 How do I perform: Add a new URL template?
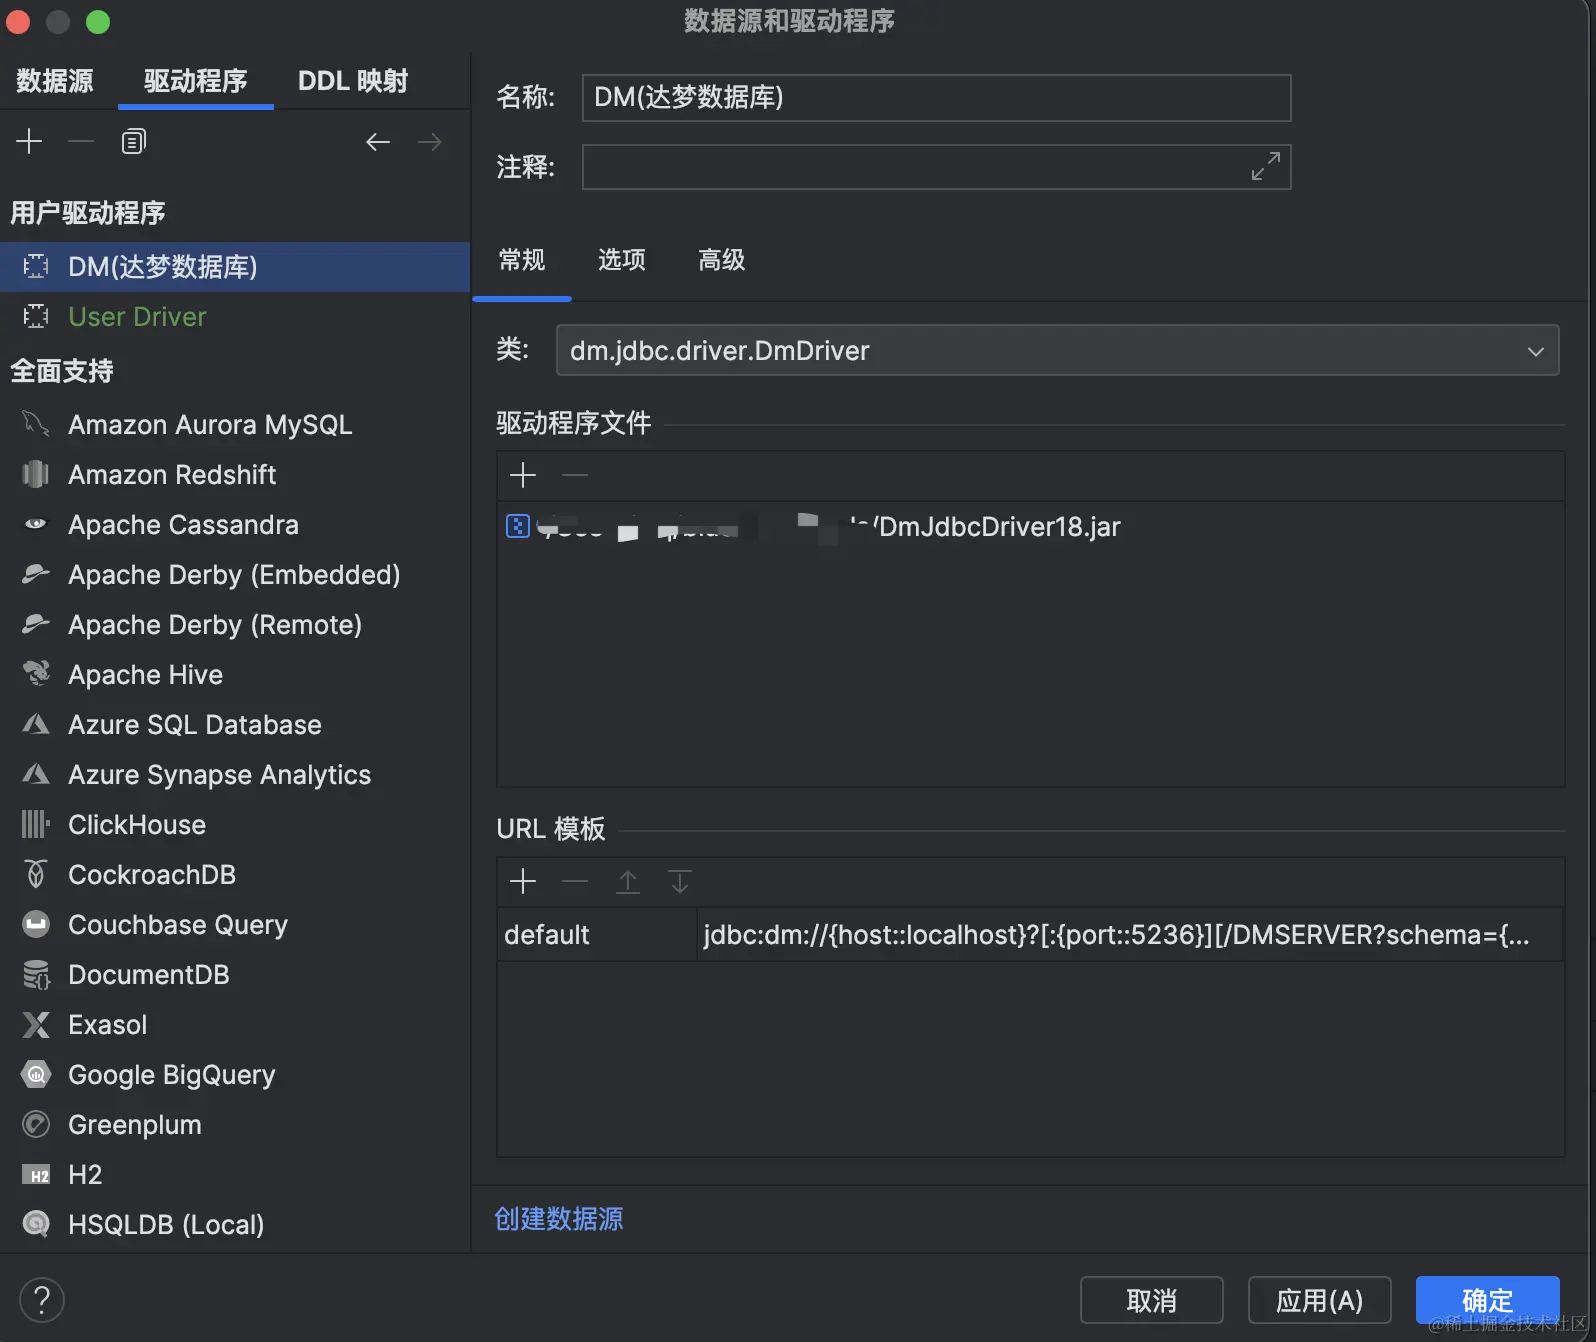pos(523,881)
